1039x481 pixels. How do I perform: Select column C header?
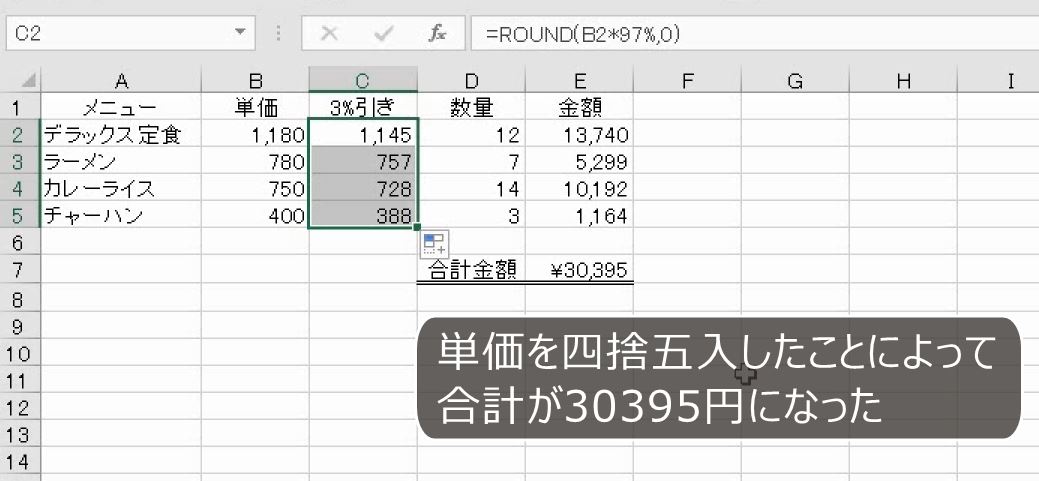(x=363, y=81)
